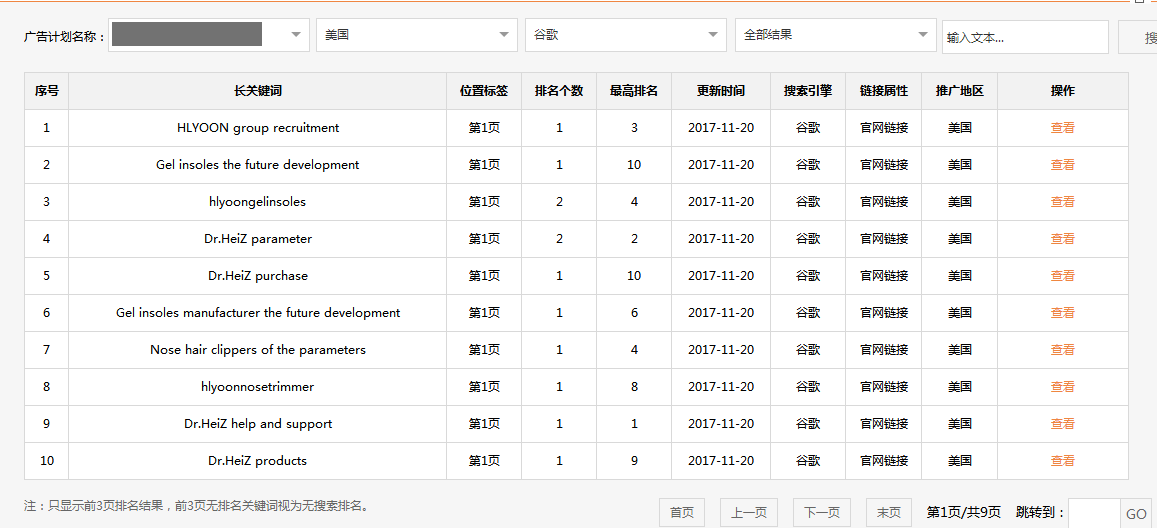Click the GO jump button
This screenshot has height=528, width=1157.
[x=1136, y=514]
